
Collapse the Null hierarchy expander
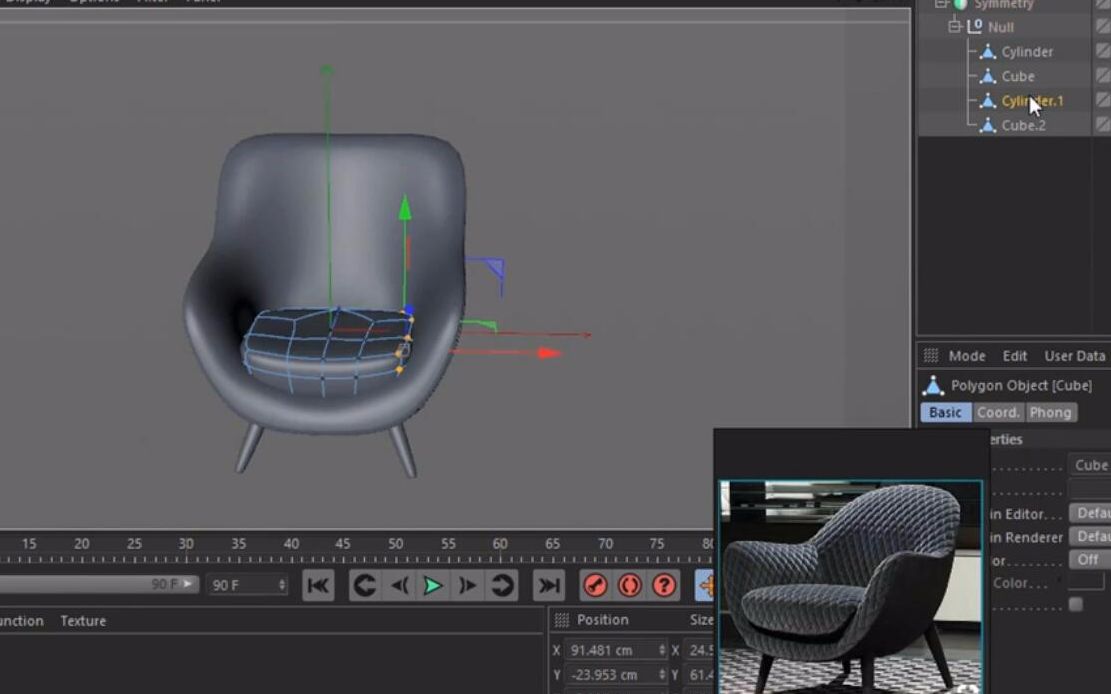[954, 27]
